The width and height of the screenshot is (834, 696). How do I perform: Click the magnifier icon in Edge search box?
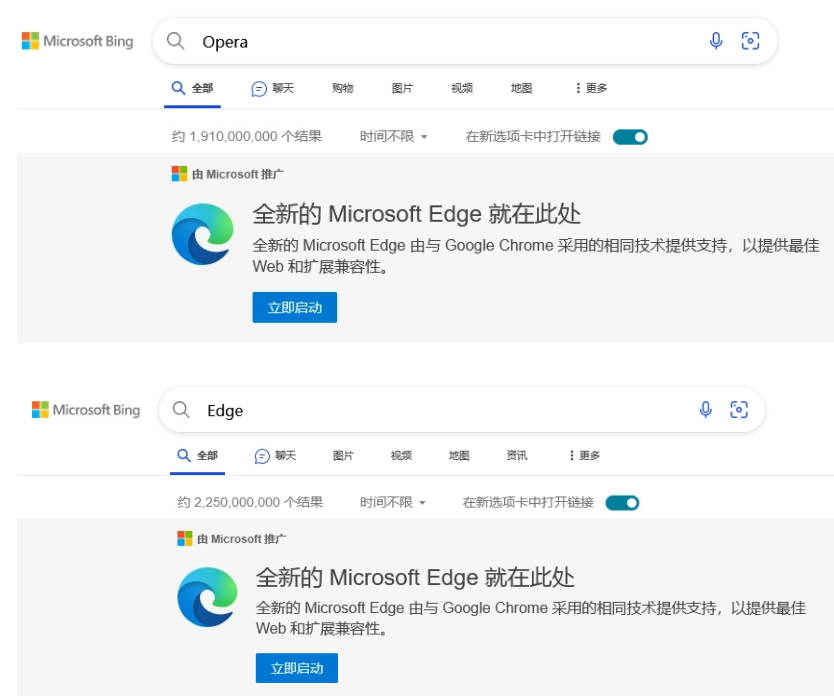point(181,410)
